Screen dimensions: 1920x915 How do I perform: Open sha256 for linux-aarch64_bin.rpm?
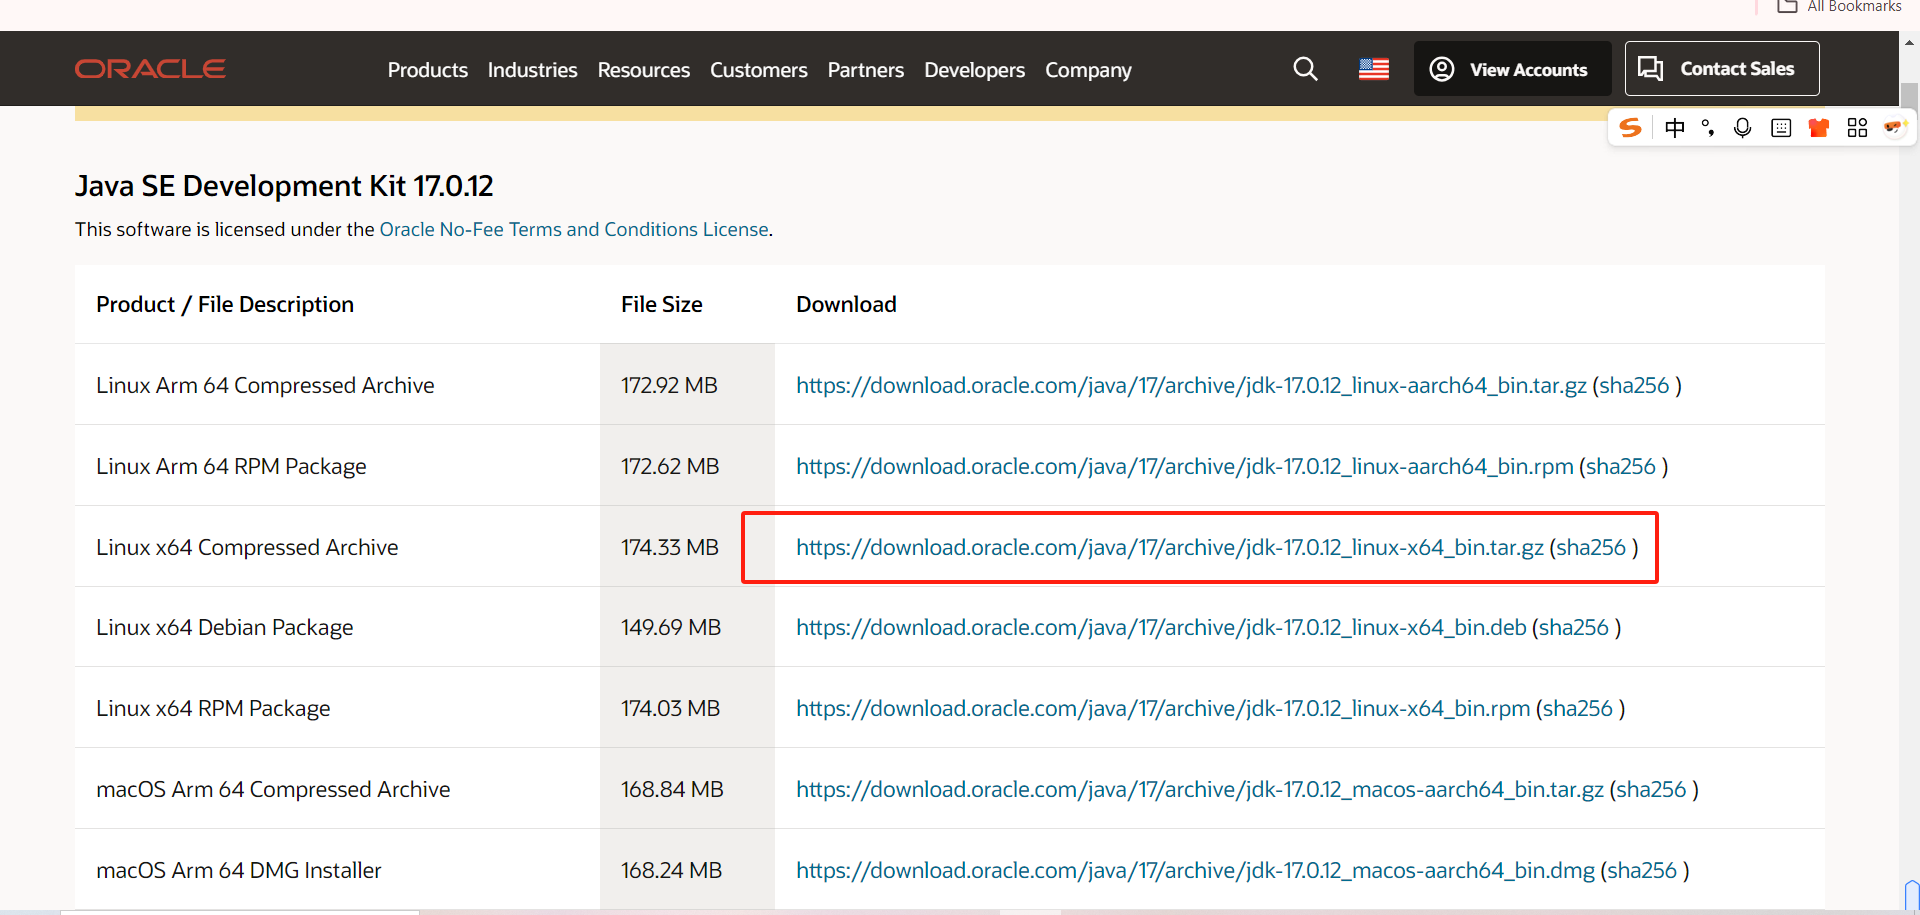pyautogui.click(x=1621, y=466)
